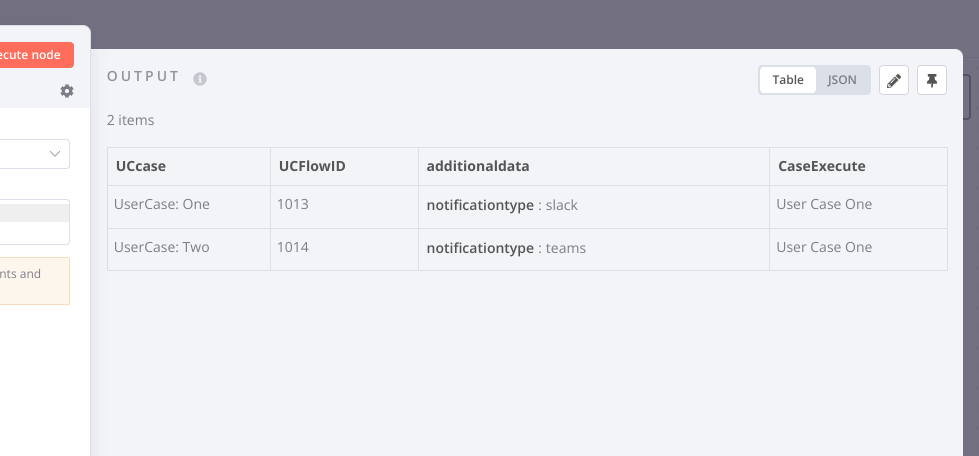Select the notificationtype teams cell

505,248
